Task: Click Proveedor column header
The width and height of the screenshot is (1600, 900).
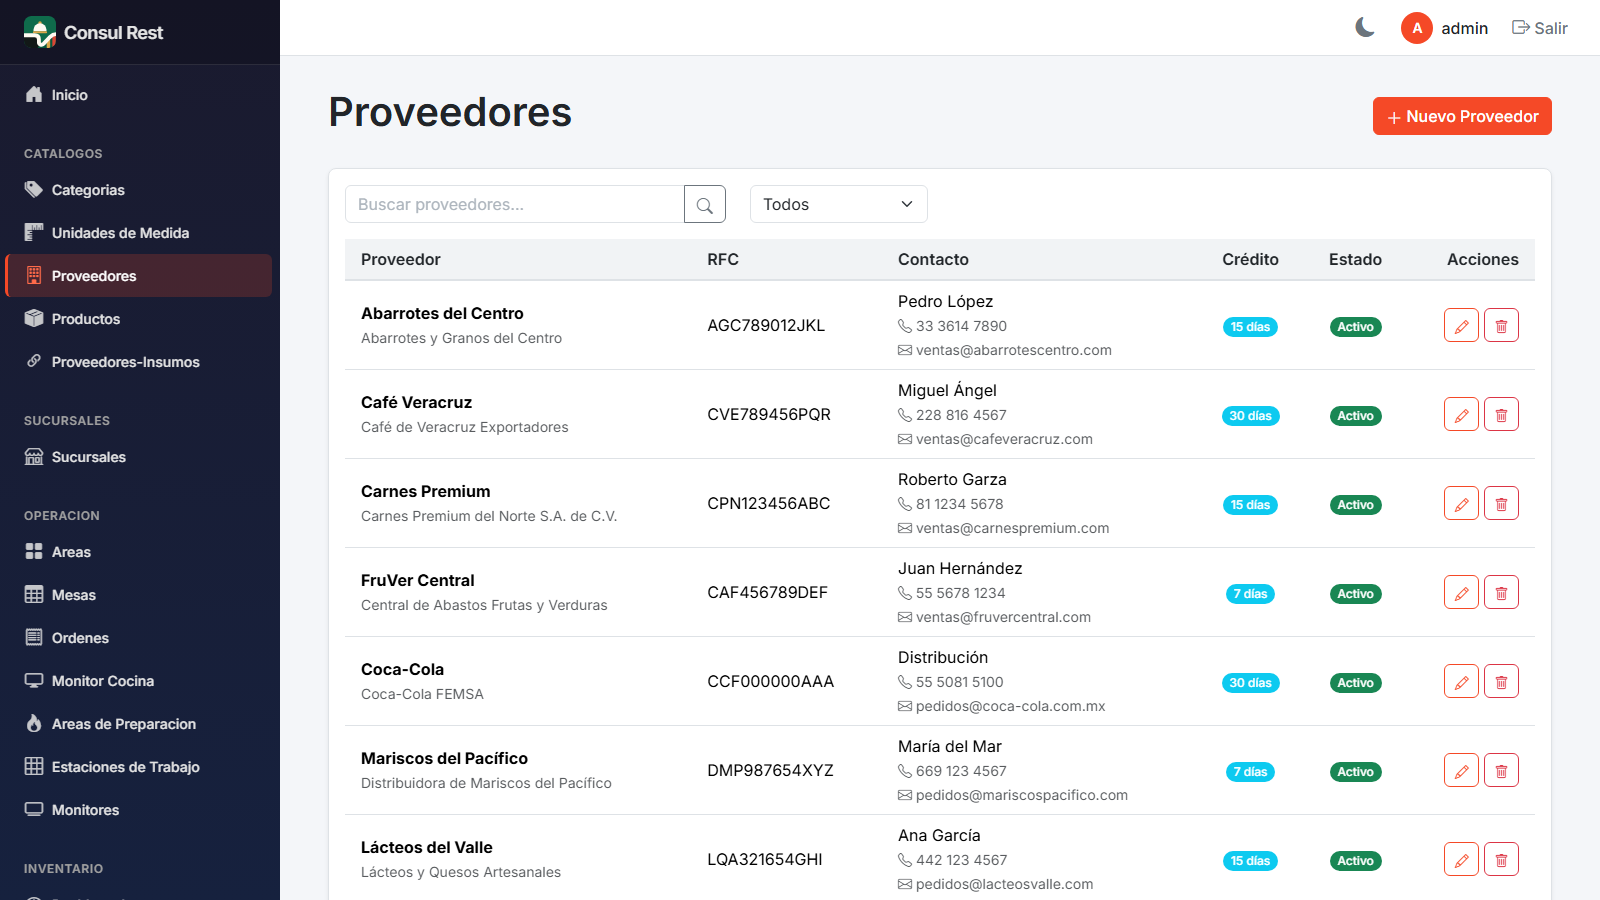Action: 401,259
